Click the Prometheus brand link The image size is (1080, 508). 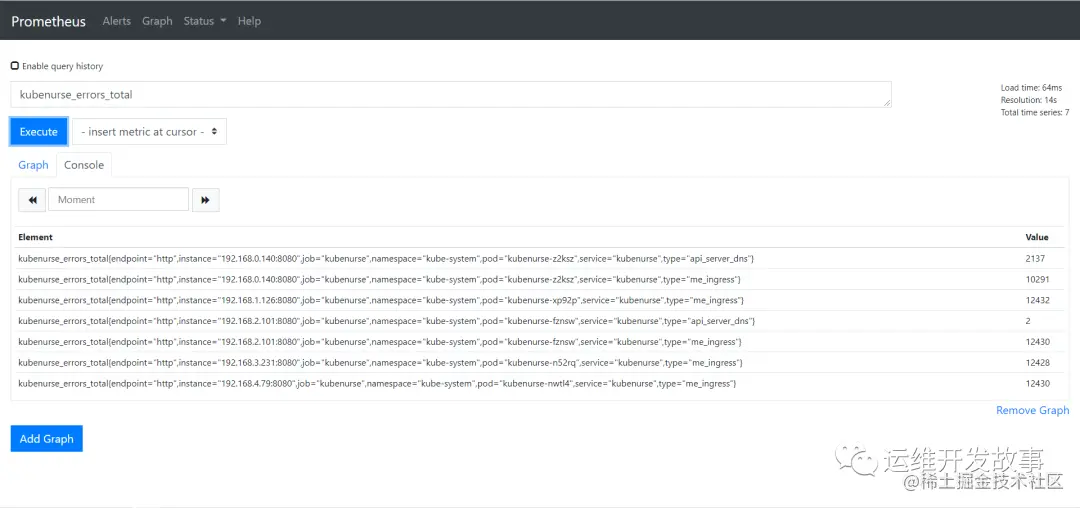[48, 21]
